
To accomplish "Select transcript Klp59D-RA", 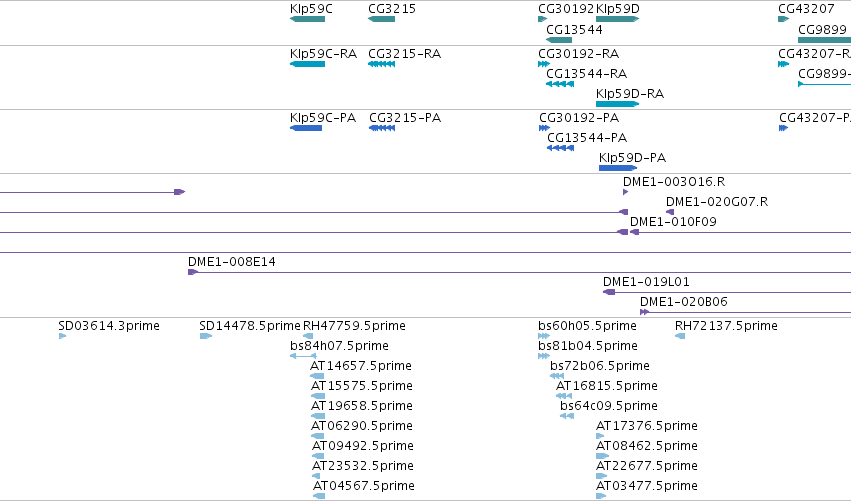I will coord(618,104).
